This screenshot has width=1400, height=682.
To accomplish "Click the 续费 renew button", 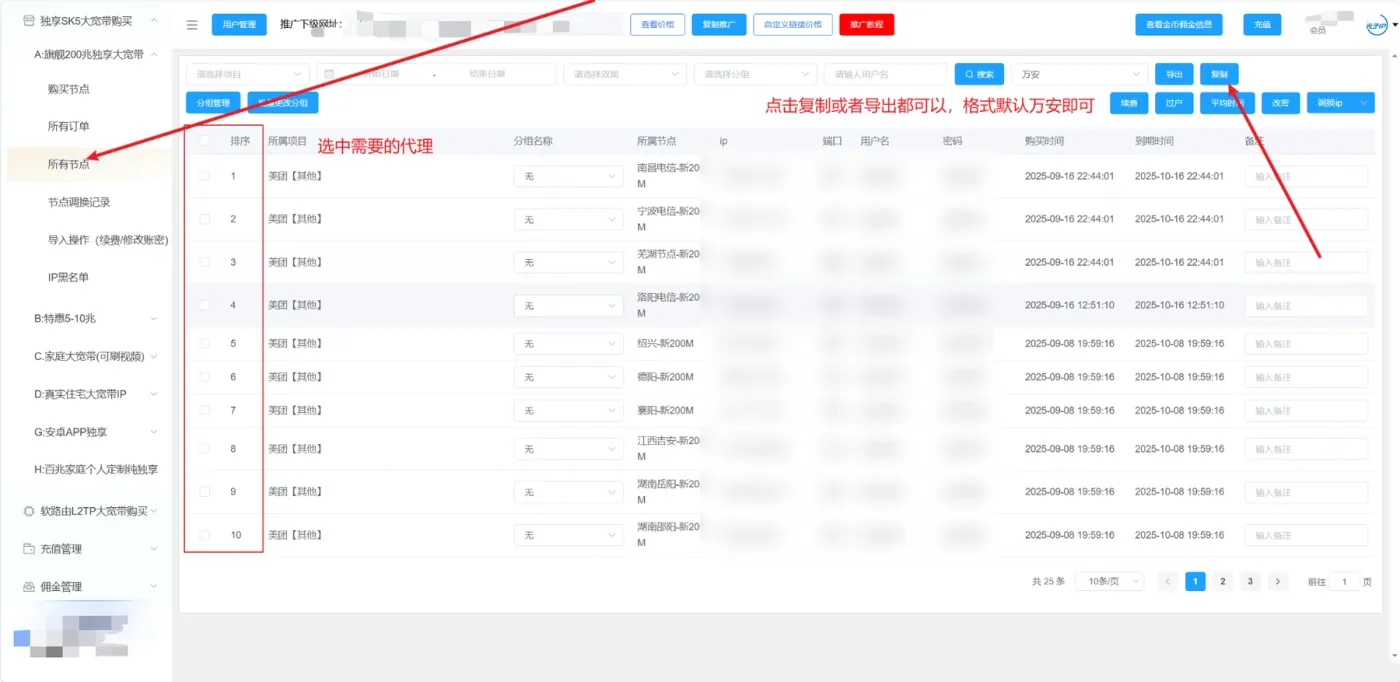I will click(1129, 102).
